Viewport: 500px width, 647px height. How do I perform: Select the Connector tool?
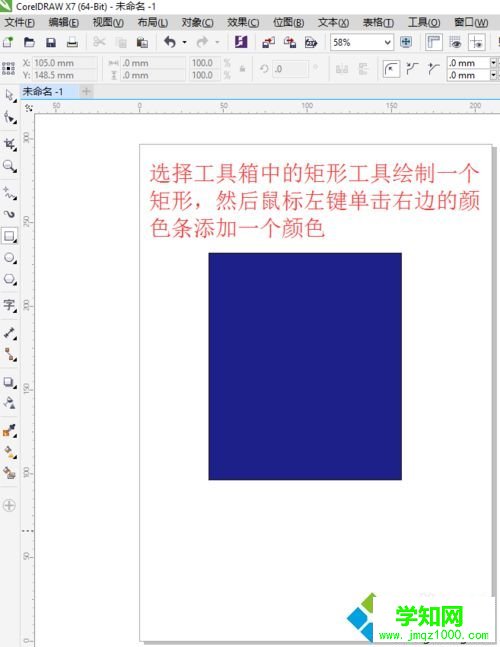(9, 354)
